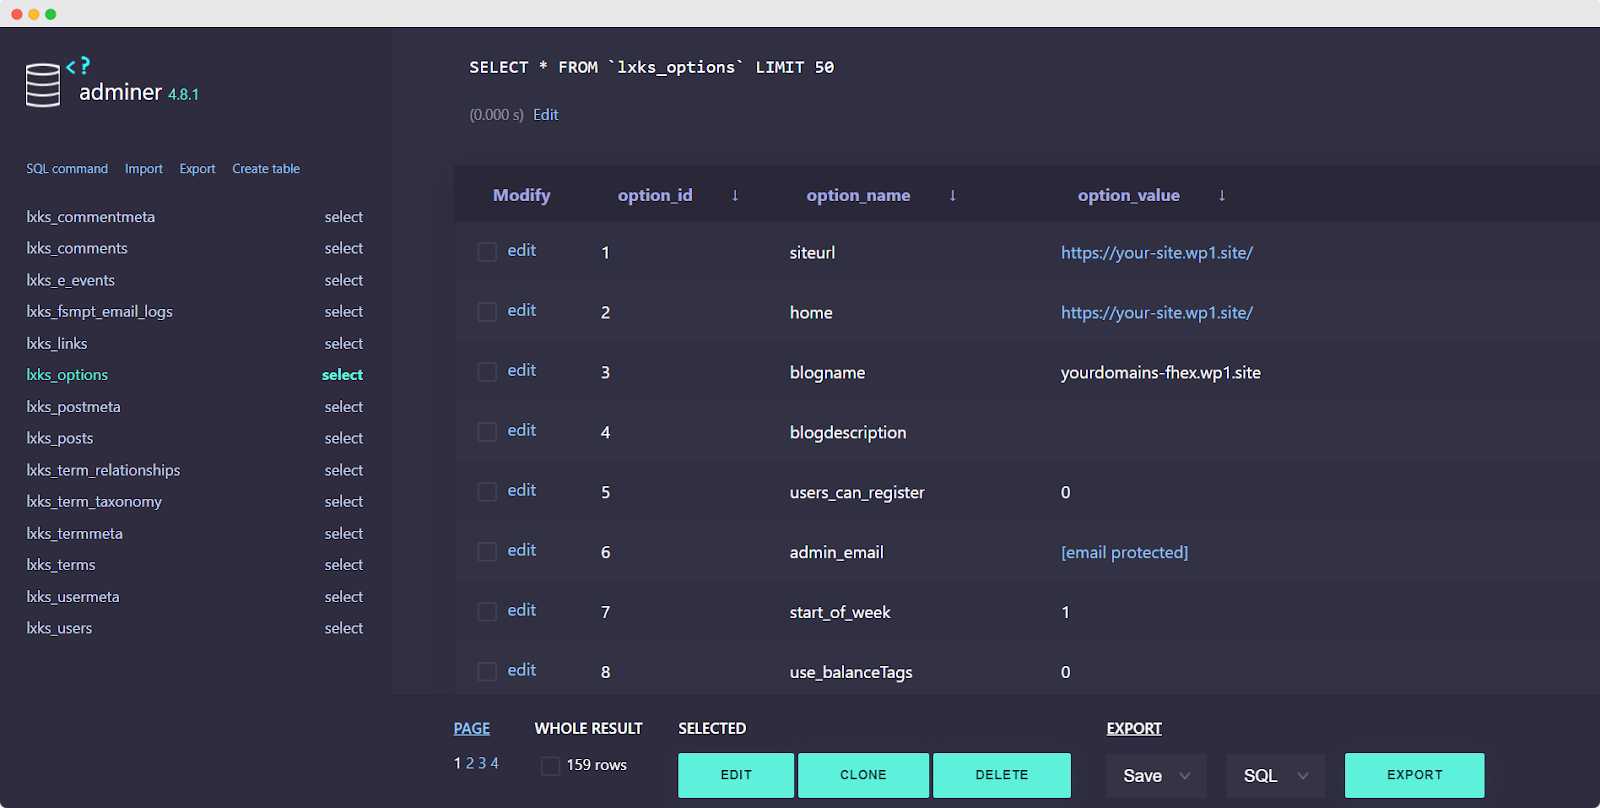Image resolution: width=1600 pixels, height=808 pixels.
Task: Go to page 2 of results
Action: tap(470, 763)
